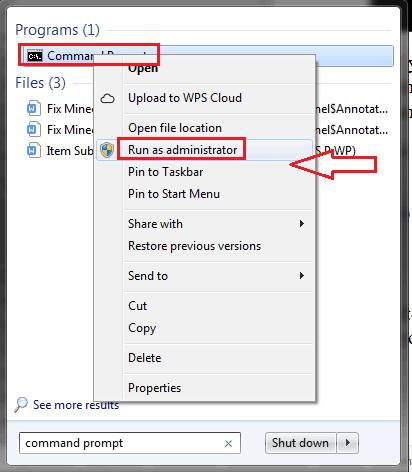This screenshot has height=472, width=412.
Task: Click the magnifier icon beside See more results
Action: pos(21,405)
